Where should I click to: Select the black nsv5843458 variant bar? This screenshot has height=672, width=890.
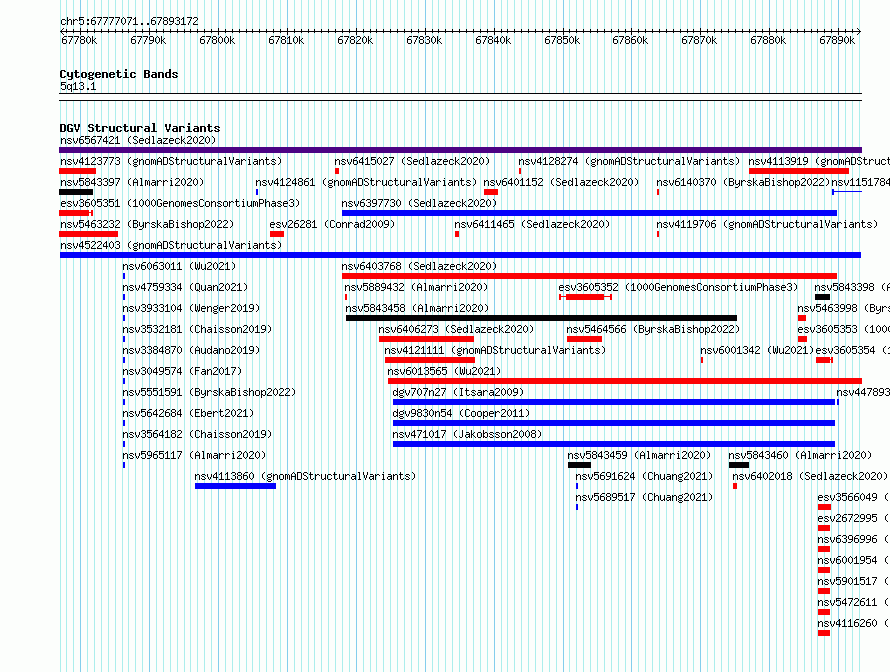[x=541, y=318]
